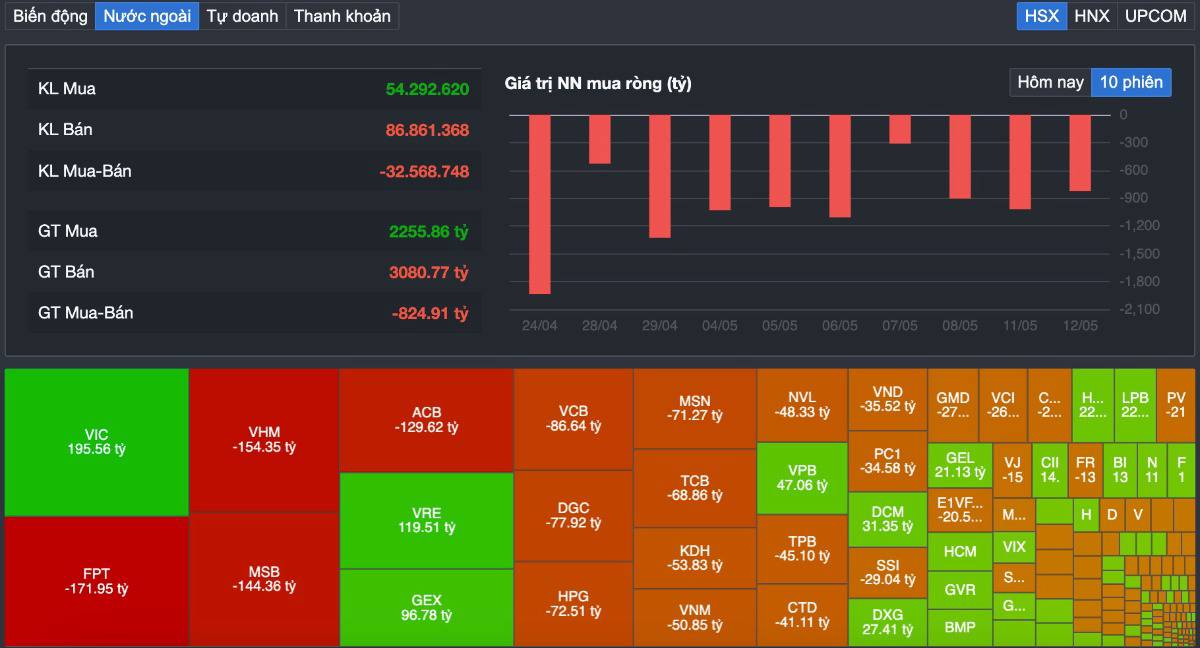Screen dimensions: 1200x648
Task: Select the VCB -86.64 tỷ tile
Action: pyautogui.click(x=573, y=419)
